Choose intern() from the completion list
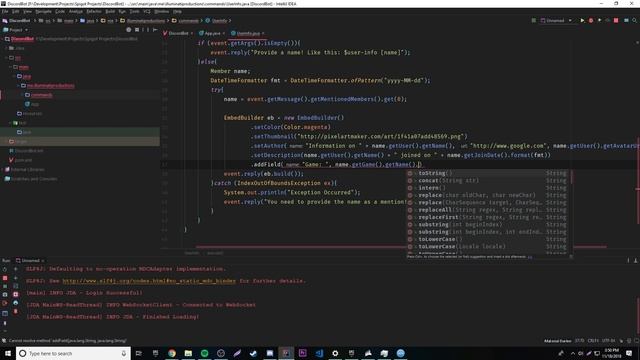The height and width of the screenshot is (360, 640). point(489,188)
